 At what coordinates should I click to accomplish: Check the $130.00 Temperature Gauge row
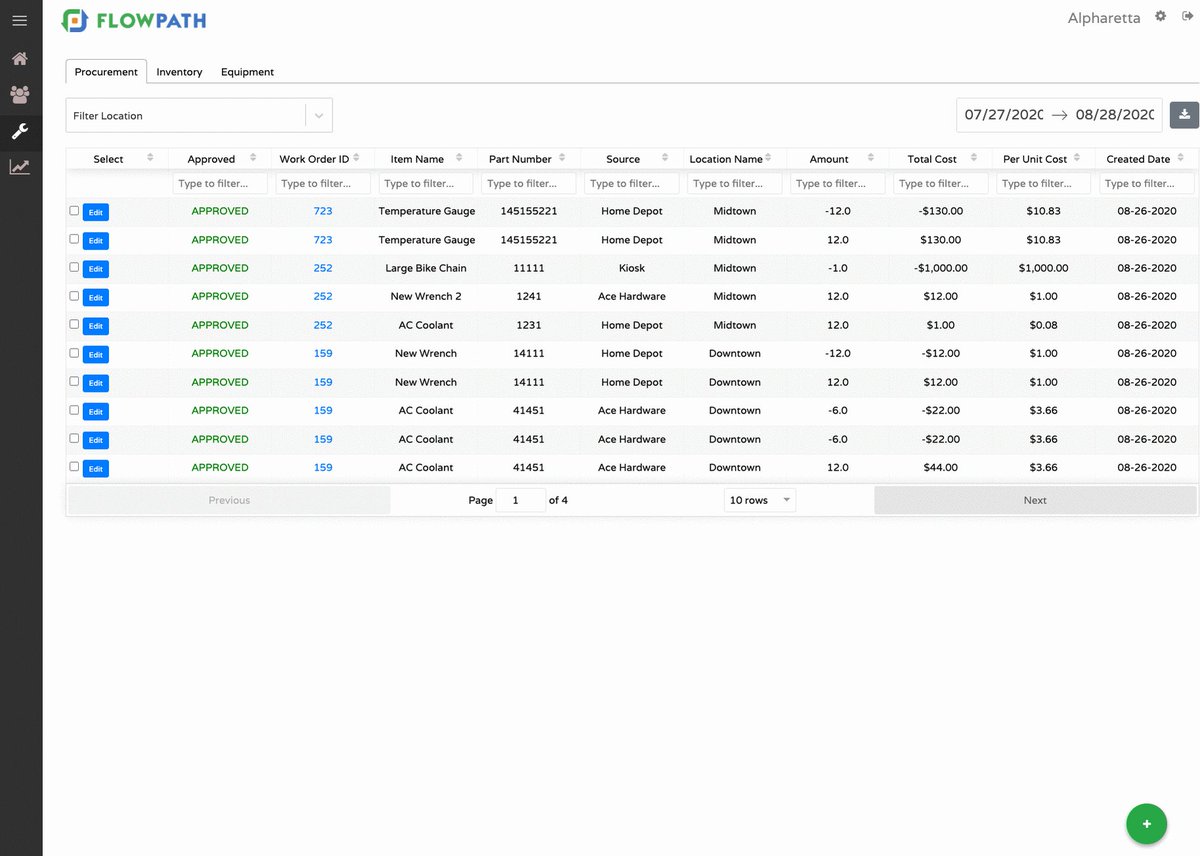tap(74, 239)
